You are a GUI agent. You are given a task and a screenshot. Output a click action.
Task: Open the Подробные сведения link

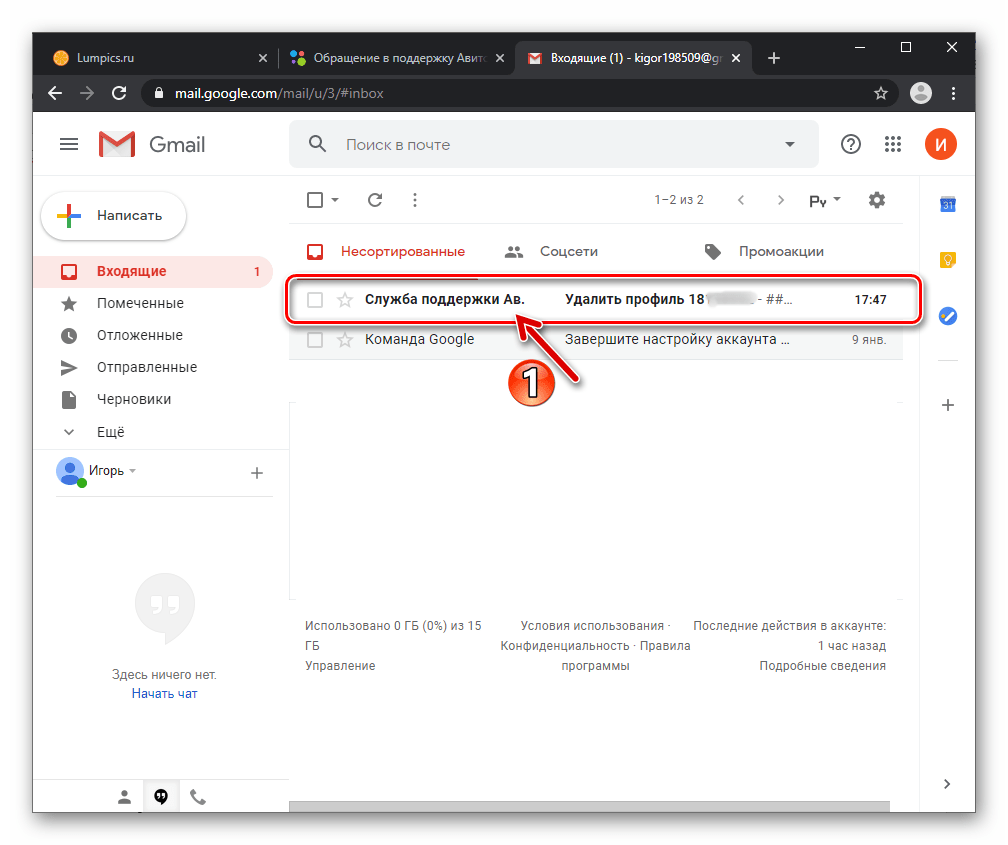[x=822, y=666]
